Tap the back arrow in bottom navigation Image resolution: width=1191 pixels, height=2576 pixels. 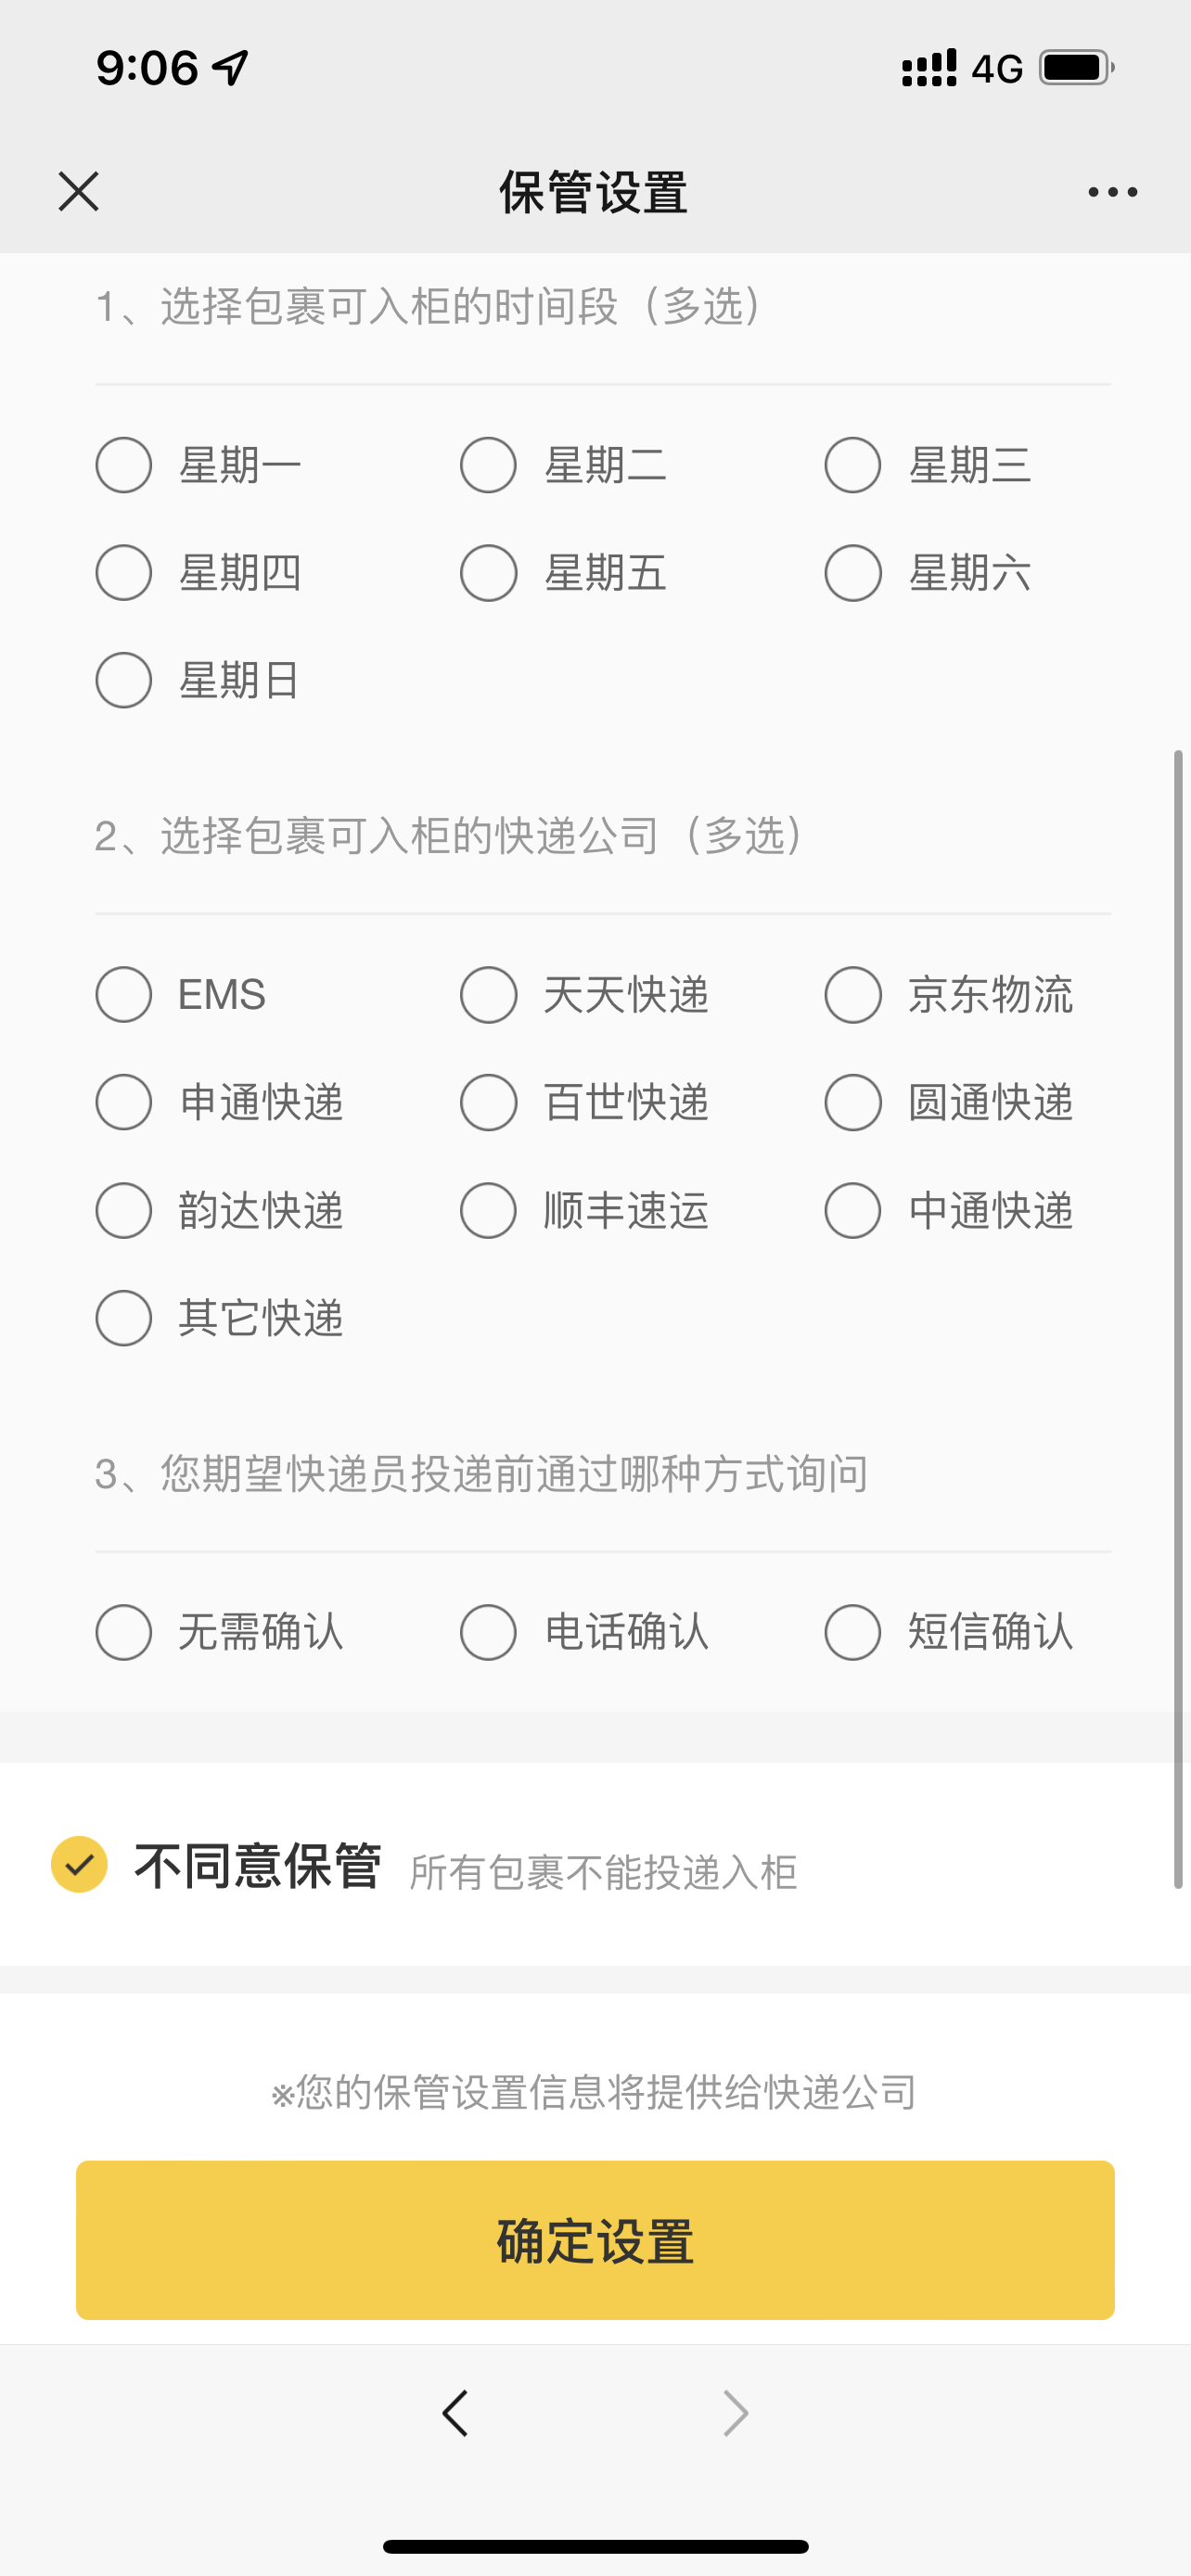click(x=455, y=2413)
